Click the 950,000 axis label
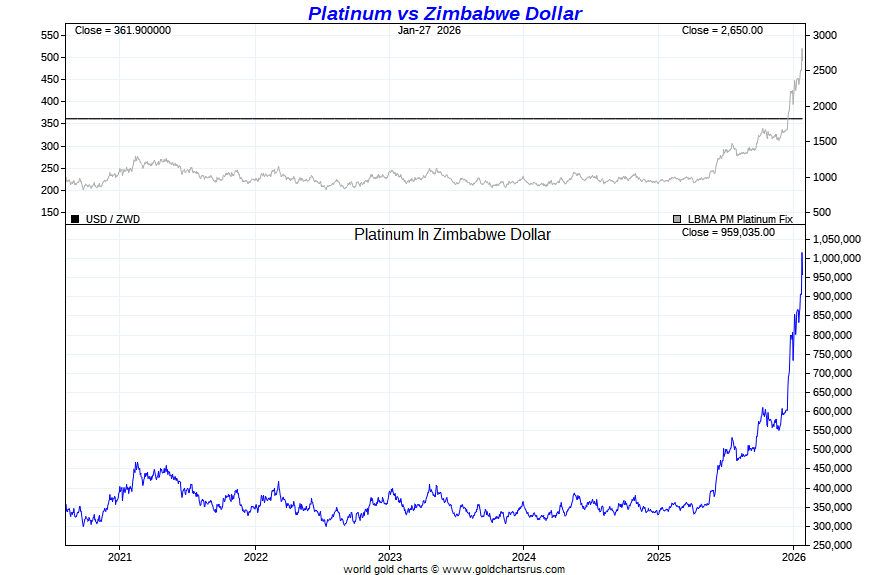The height and width of the screenshot is (575, 890). point(832,278)
